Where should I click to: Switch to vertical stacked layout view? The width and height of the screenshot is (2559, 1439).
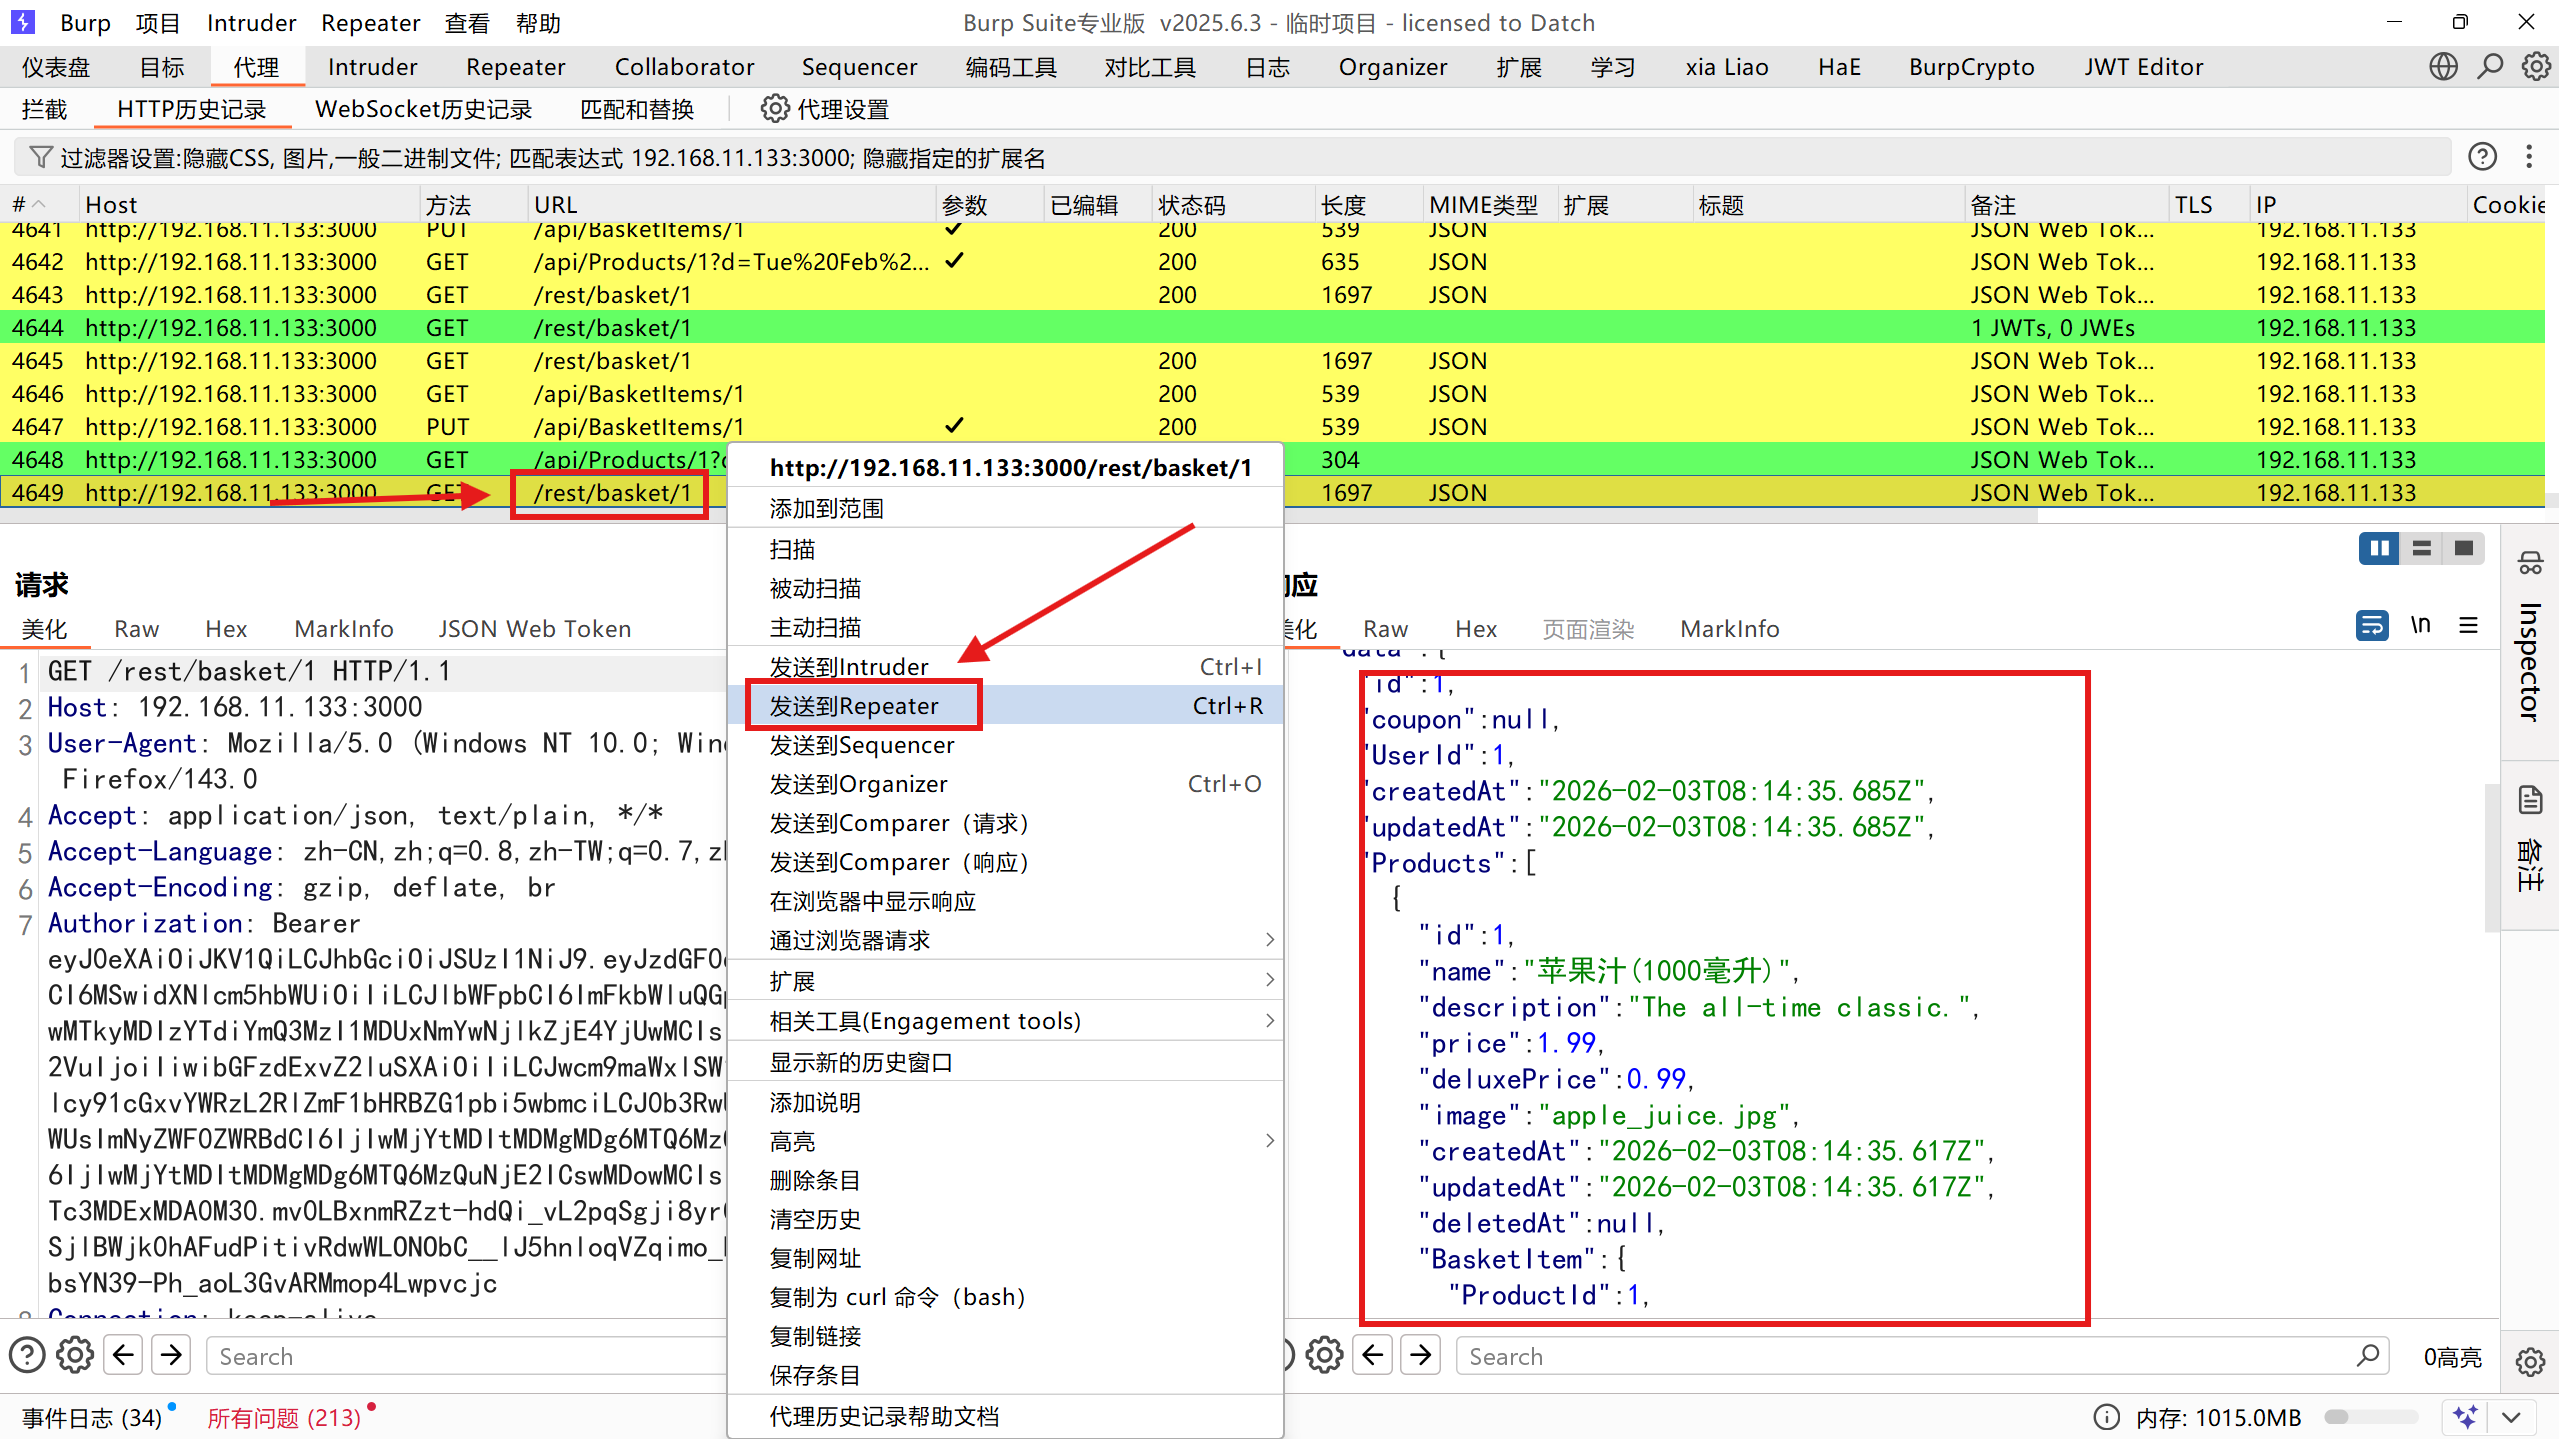coord(2422,548)
